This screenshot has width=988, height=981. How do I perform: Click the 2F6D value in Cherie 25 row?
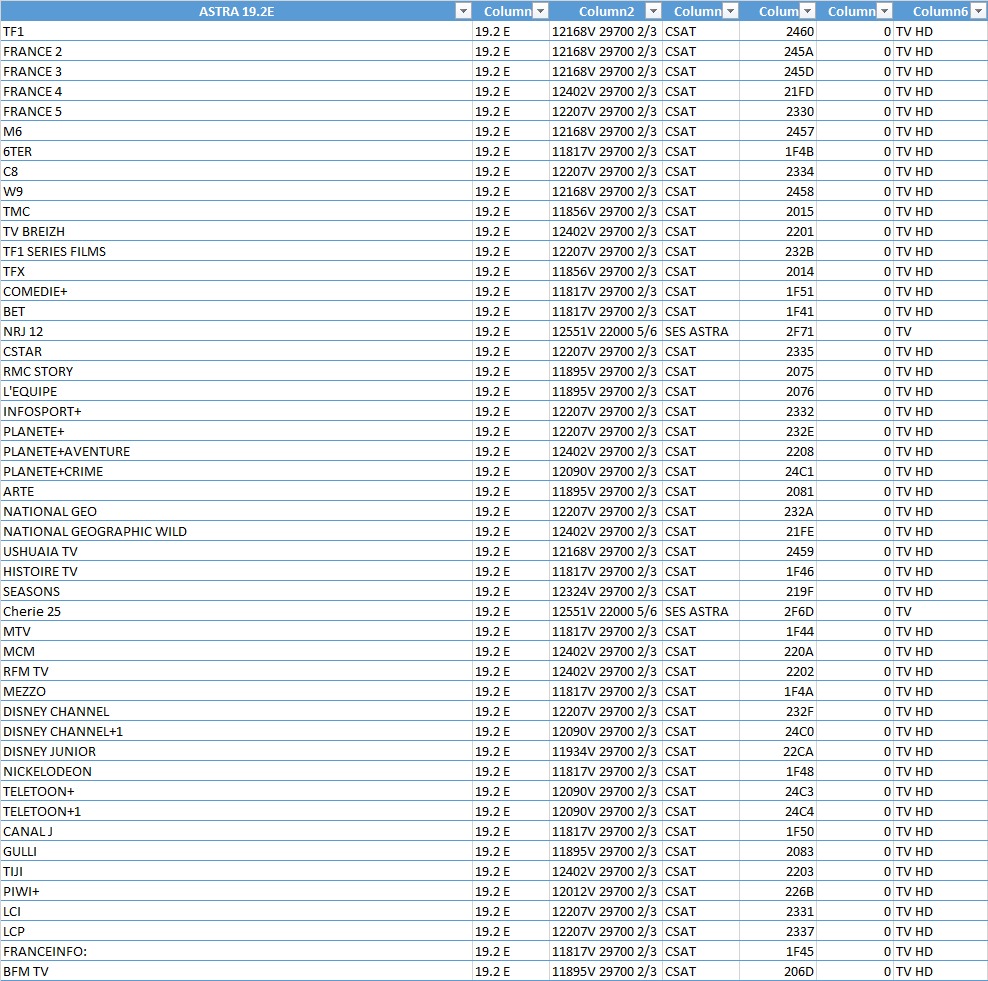778,611
